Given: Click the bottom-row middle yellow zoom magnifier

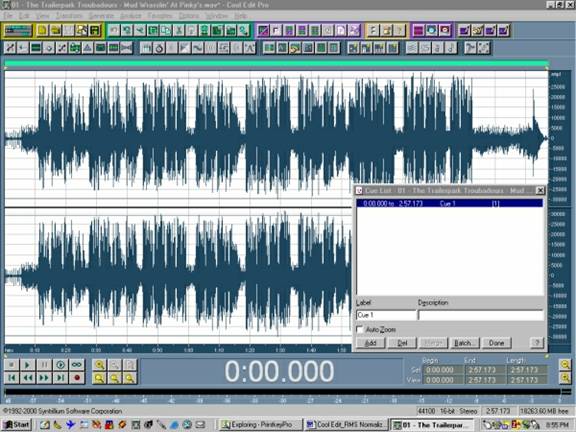Looking at the screenshot, I should tap(115, 378).
